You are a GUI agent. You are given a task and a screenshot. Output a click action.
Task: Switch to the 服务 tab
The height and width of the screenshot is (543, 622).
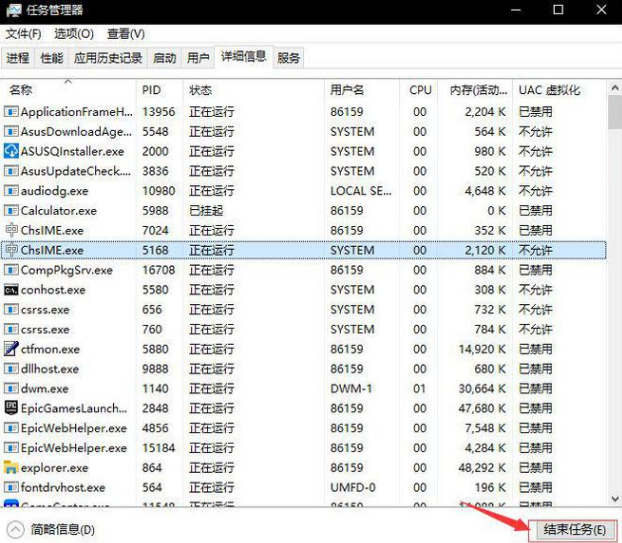288,58
